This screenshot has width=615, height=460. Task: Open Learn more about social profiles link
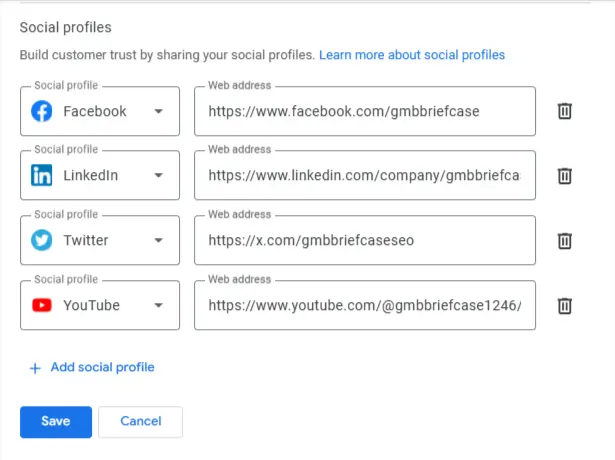point(412,55)
